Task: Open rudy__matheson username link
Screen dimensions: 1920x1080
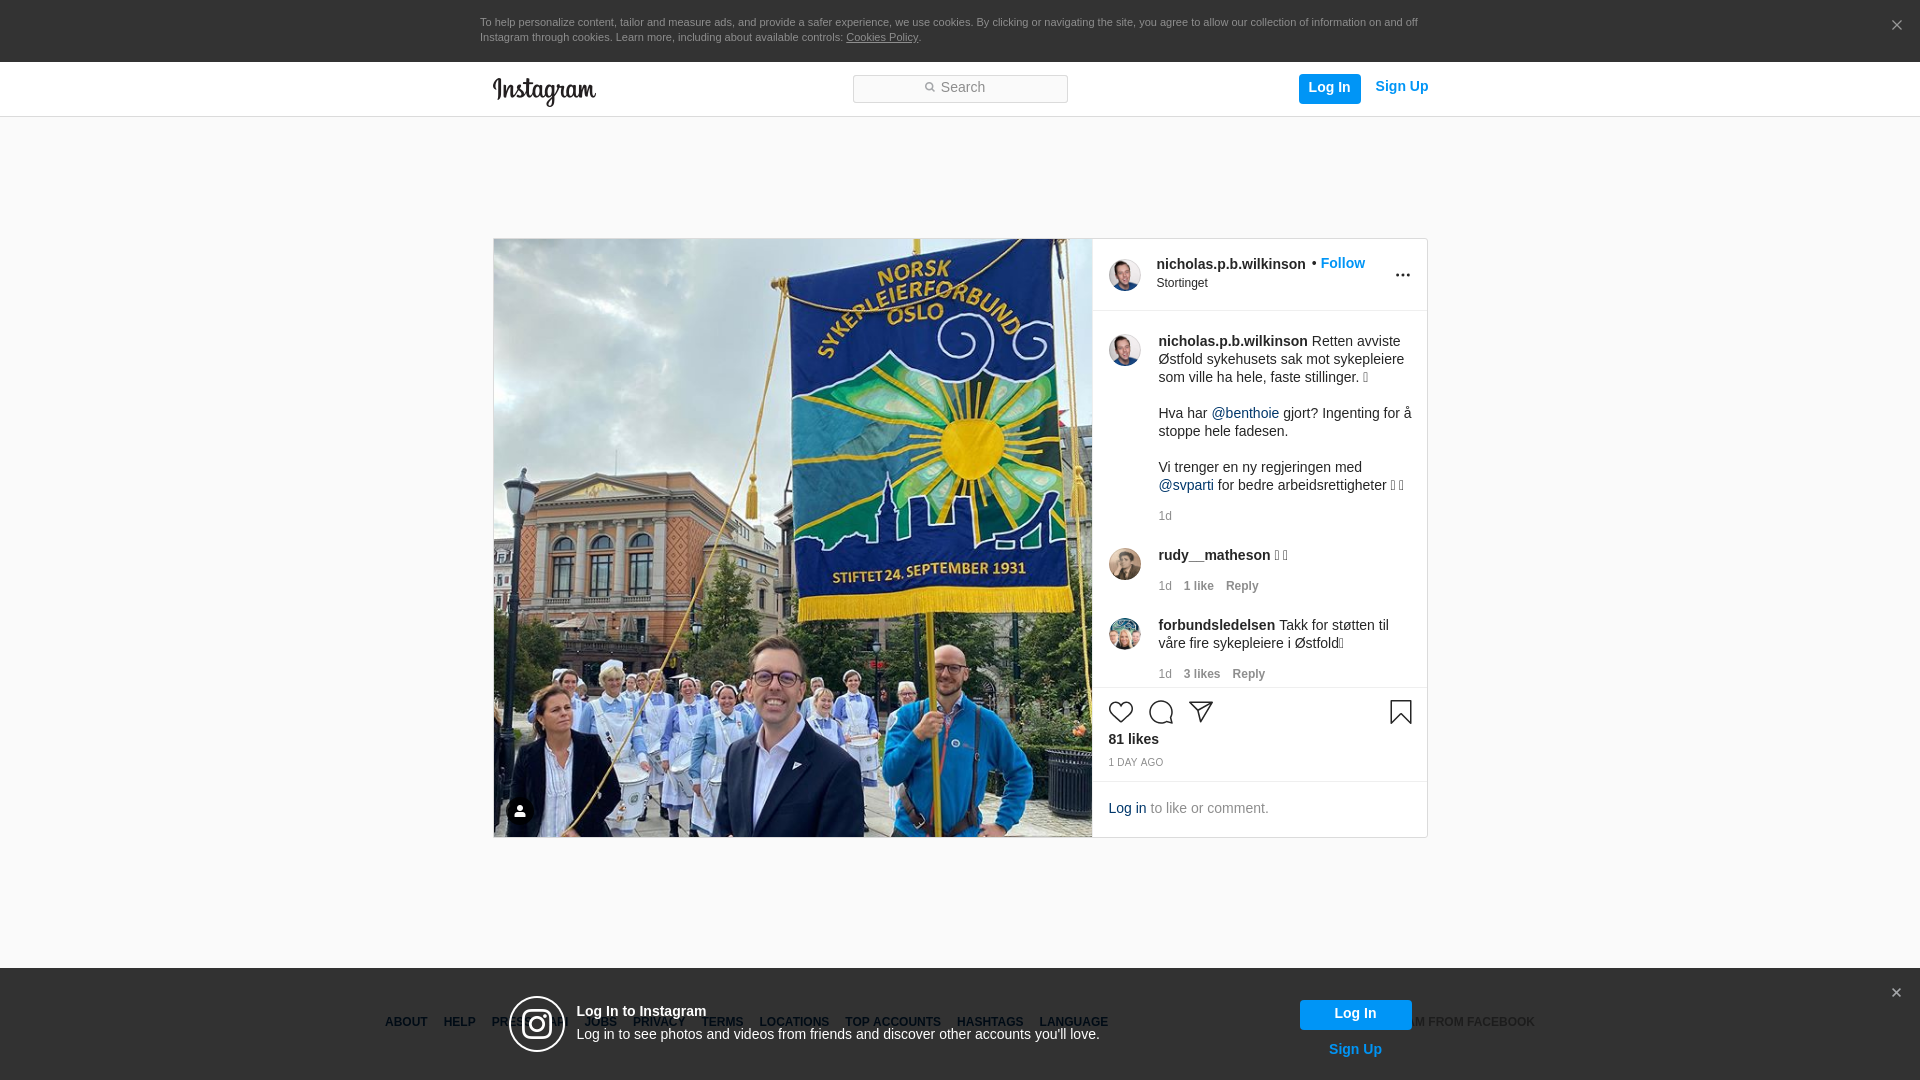Action: pyautogui.click(x=1214, y=555)
